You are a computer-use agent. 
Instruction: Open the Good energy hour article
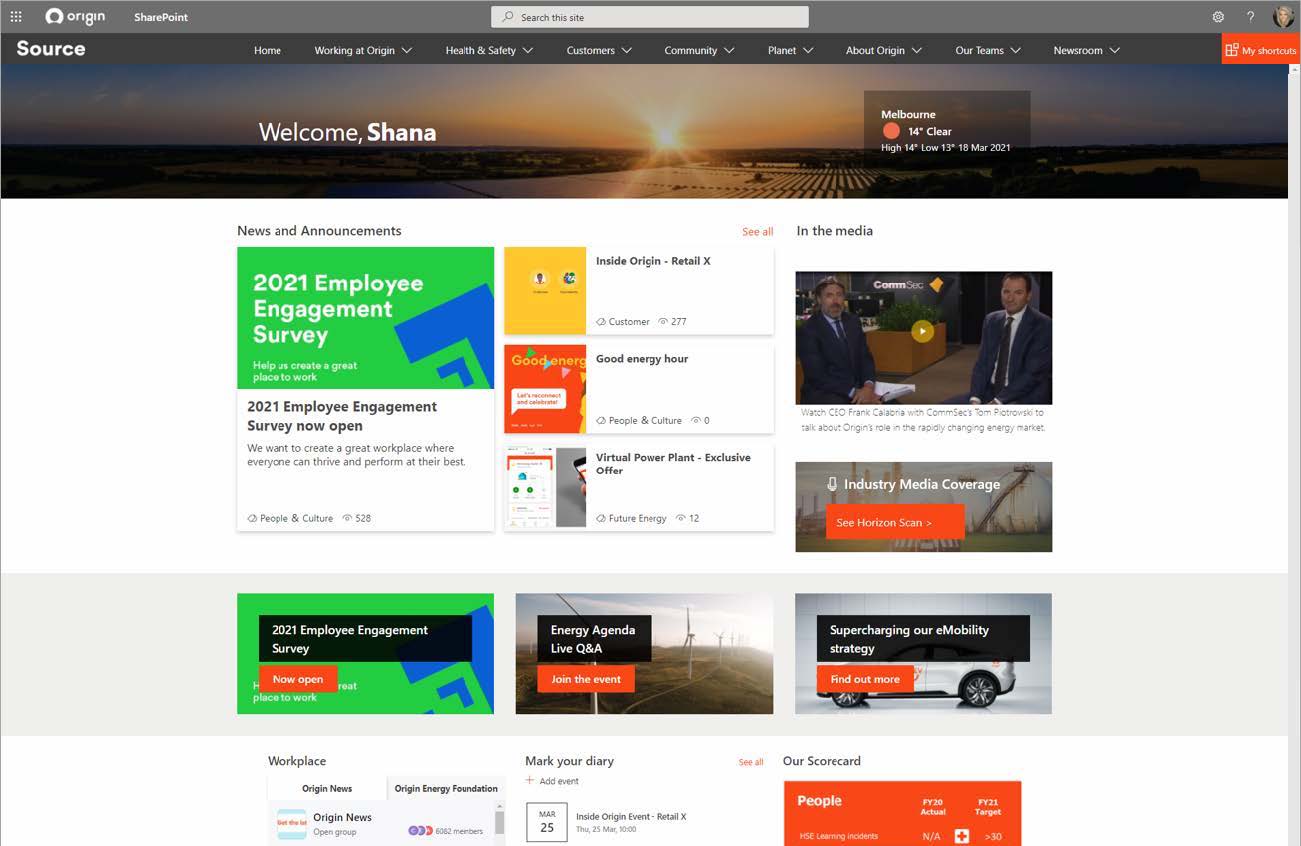click(x=642, y=359)
